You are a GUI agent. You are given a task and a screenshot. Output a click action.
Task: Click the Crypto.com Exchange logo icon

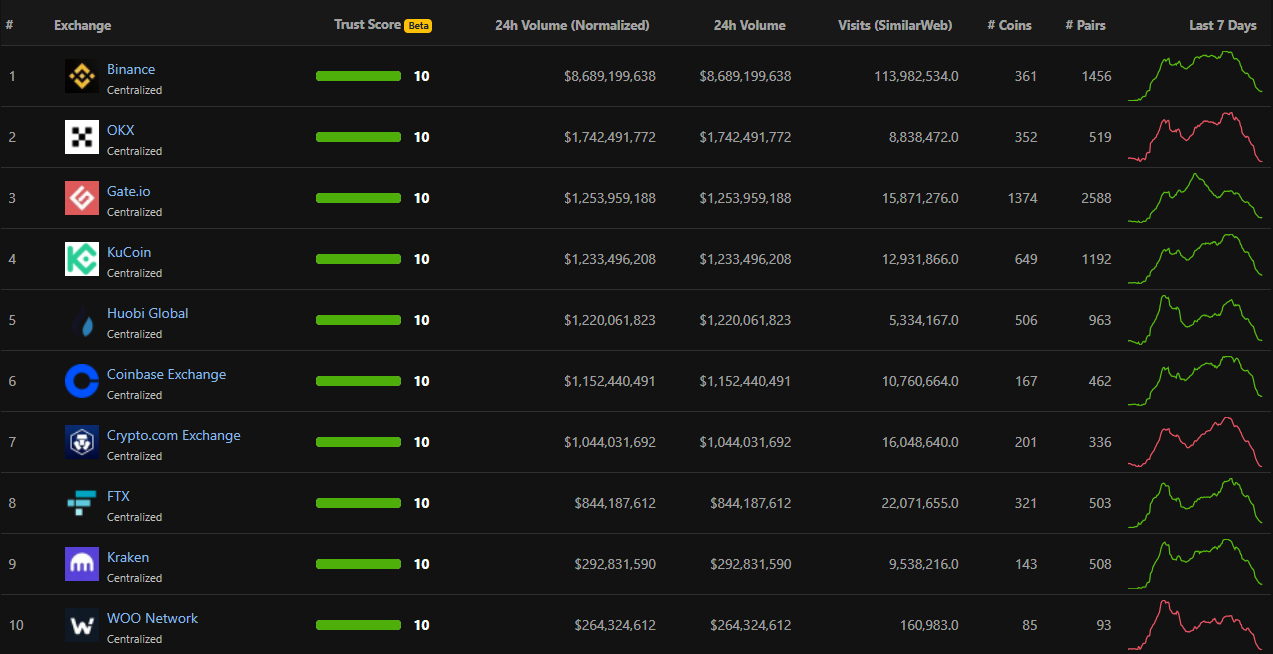coord(82,442)
